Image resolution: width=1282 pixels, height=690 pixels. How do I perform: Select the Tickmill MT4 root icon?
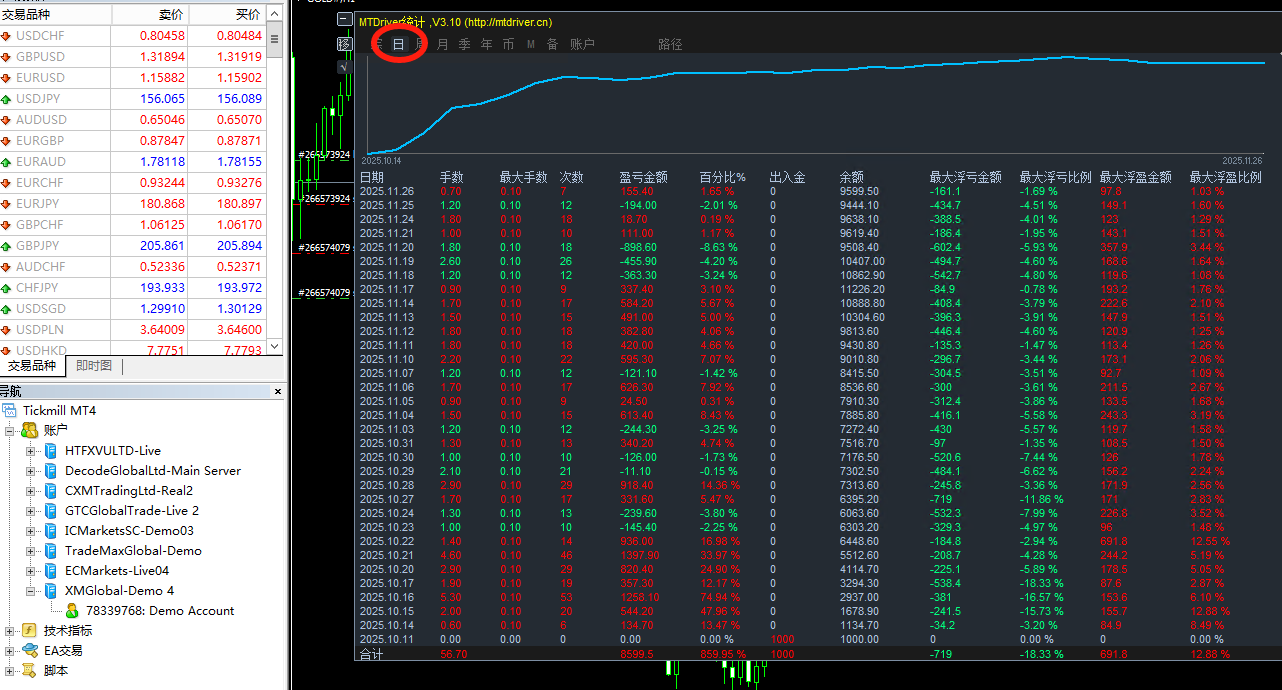(x=11, y=411)
